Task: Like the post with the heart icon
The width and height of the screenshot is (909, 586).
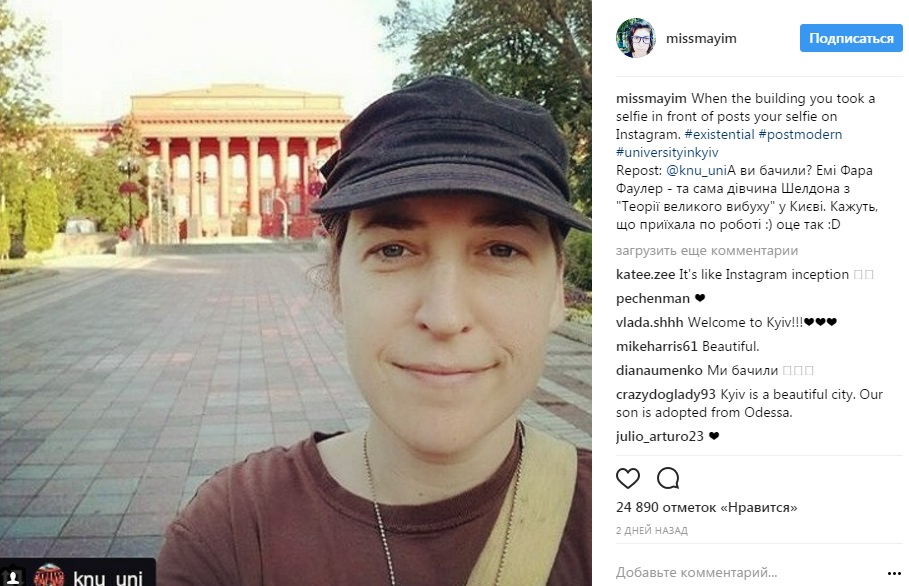Action: point(628,478)
